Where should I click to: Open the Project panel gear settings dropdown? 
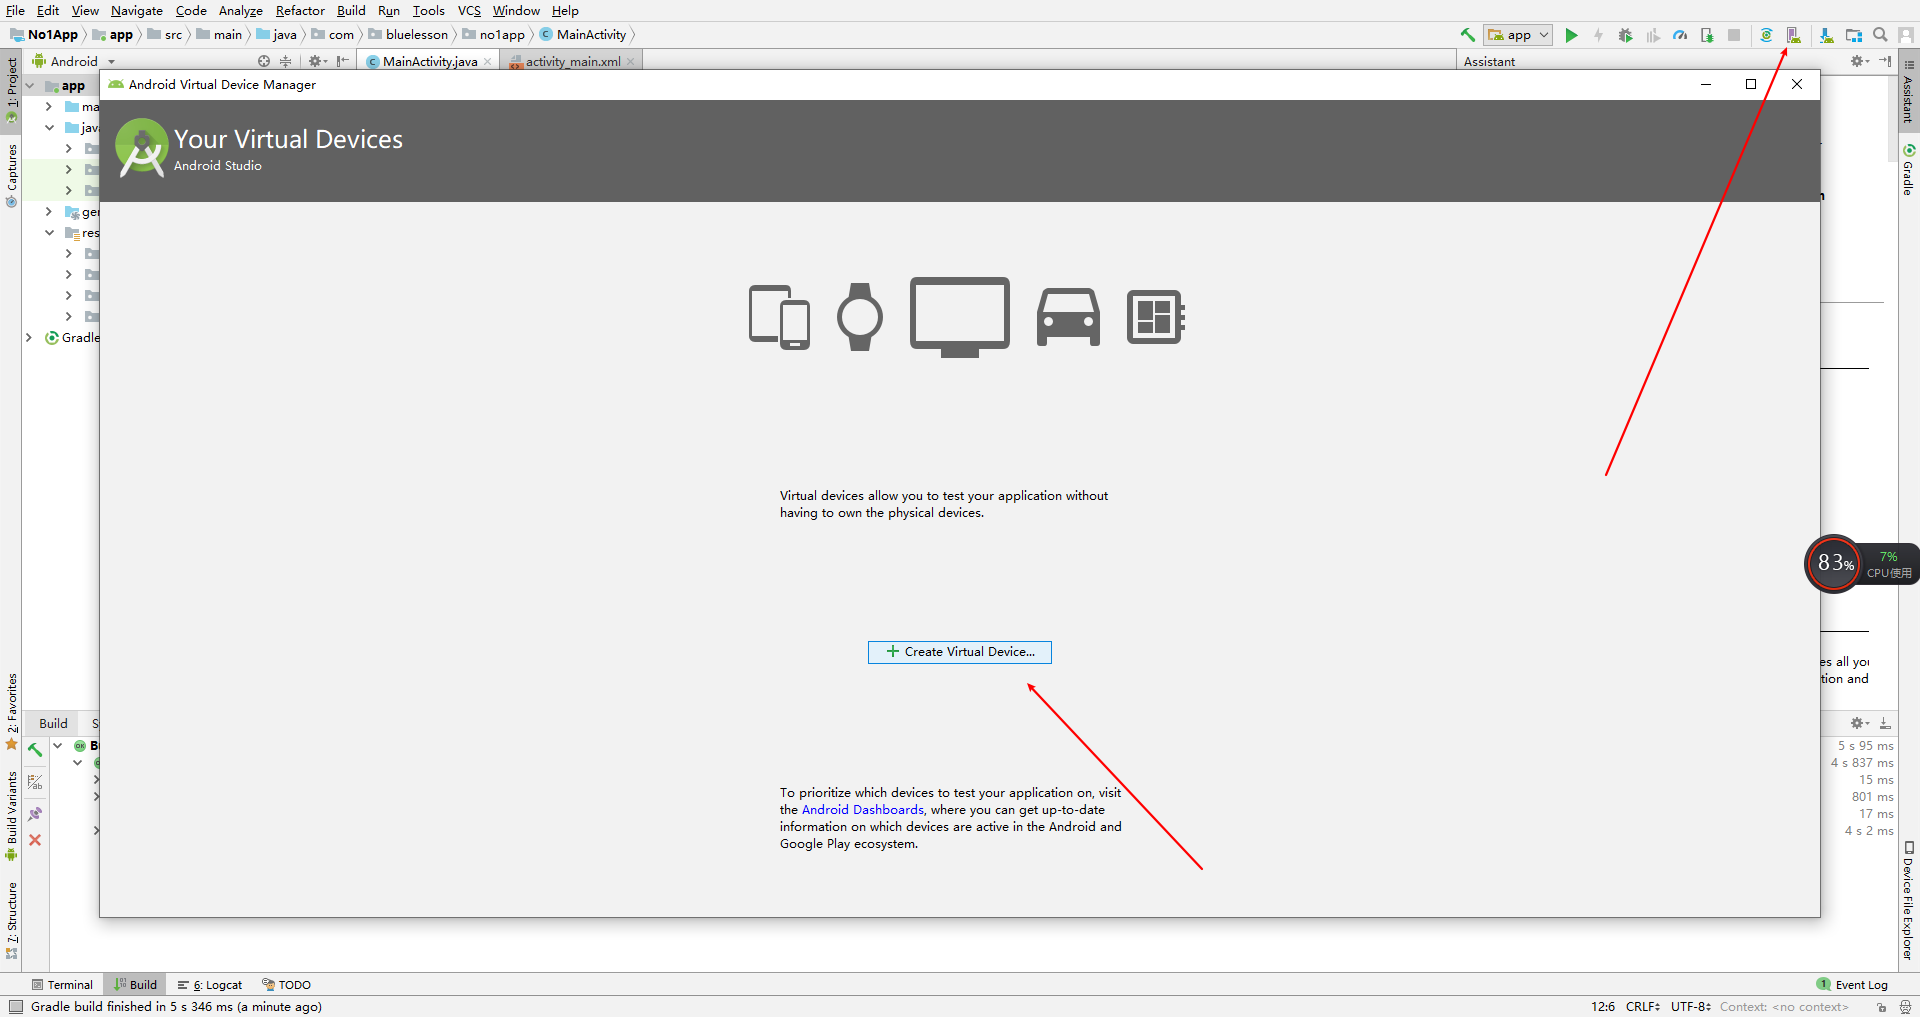pyautogui.click(x=318, y=61)
